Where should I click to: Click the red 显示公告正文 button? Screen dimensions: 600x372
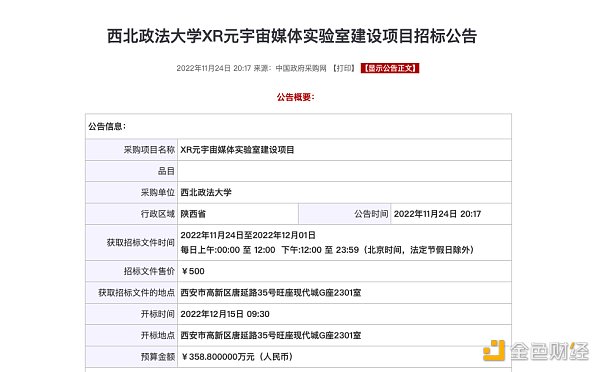390,68
